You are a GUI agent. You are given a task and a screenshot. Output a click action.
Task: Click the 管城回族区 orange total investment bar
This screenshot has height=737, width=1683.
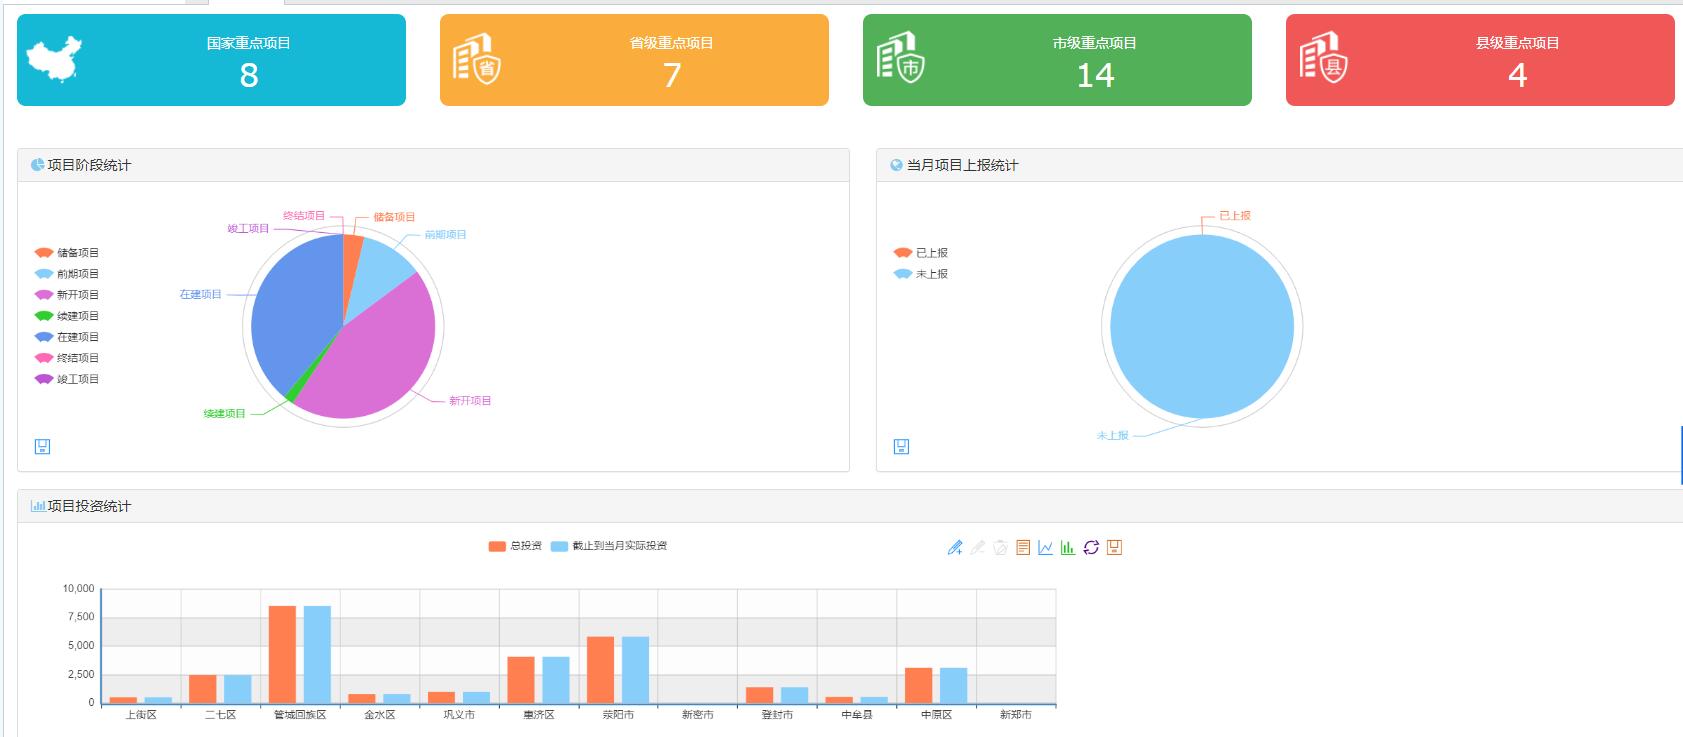pyautogui.click(x=282, y=654)
